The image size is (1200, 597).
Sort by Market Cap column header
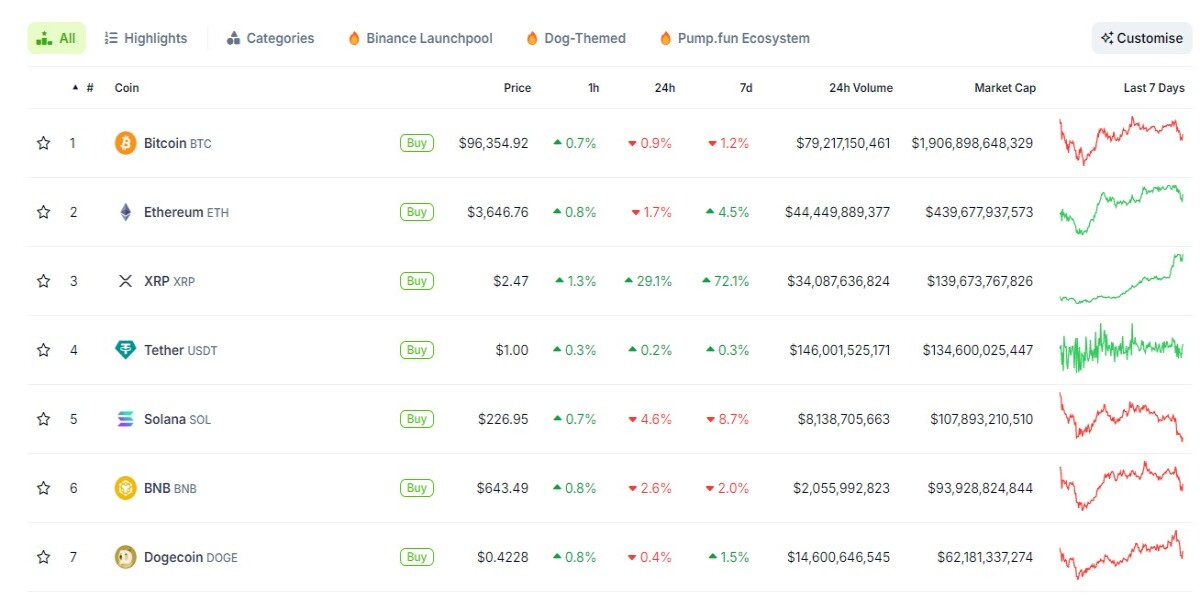pyautogui.click(x=1005, y=88)
